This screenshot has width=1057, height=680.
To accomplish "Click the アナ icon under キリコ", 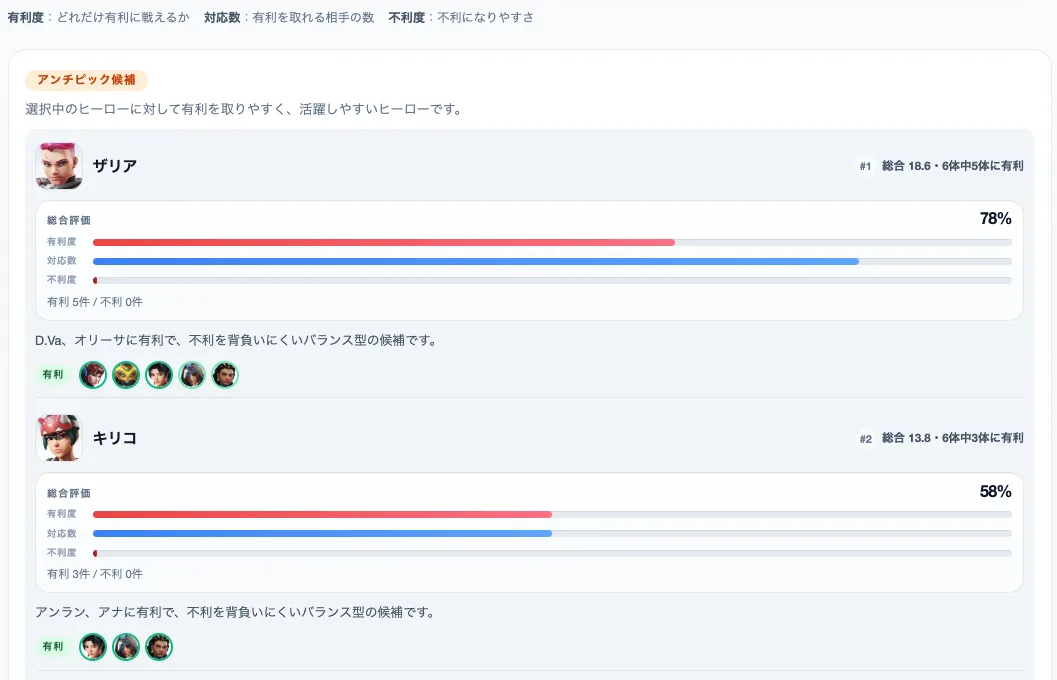I will (x=125, y=647).
